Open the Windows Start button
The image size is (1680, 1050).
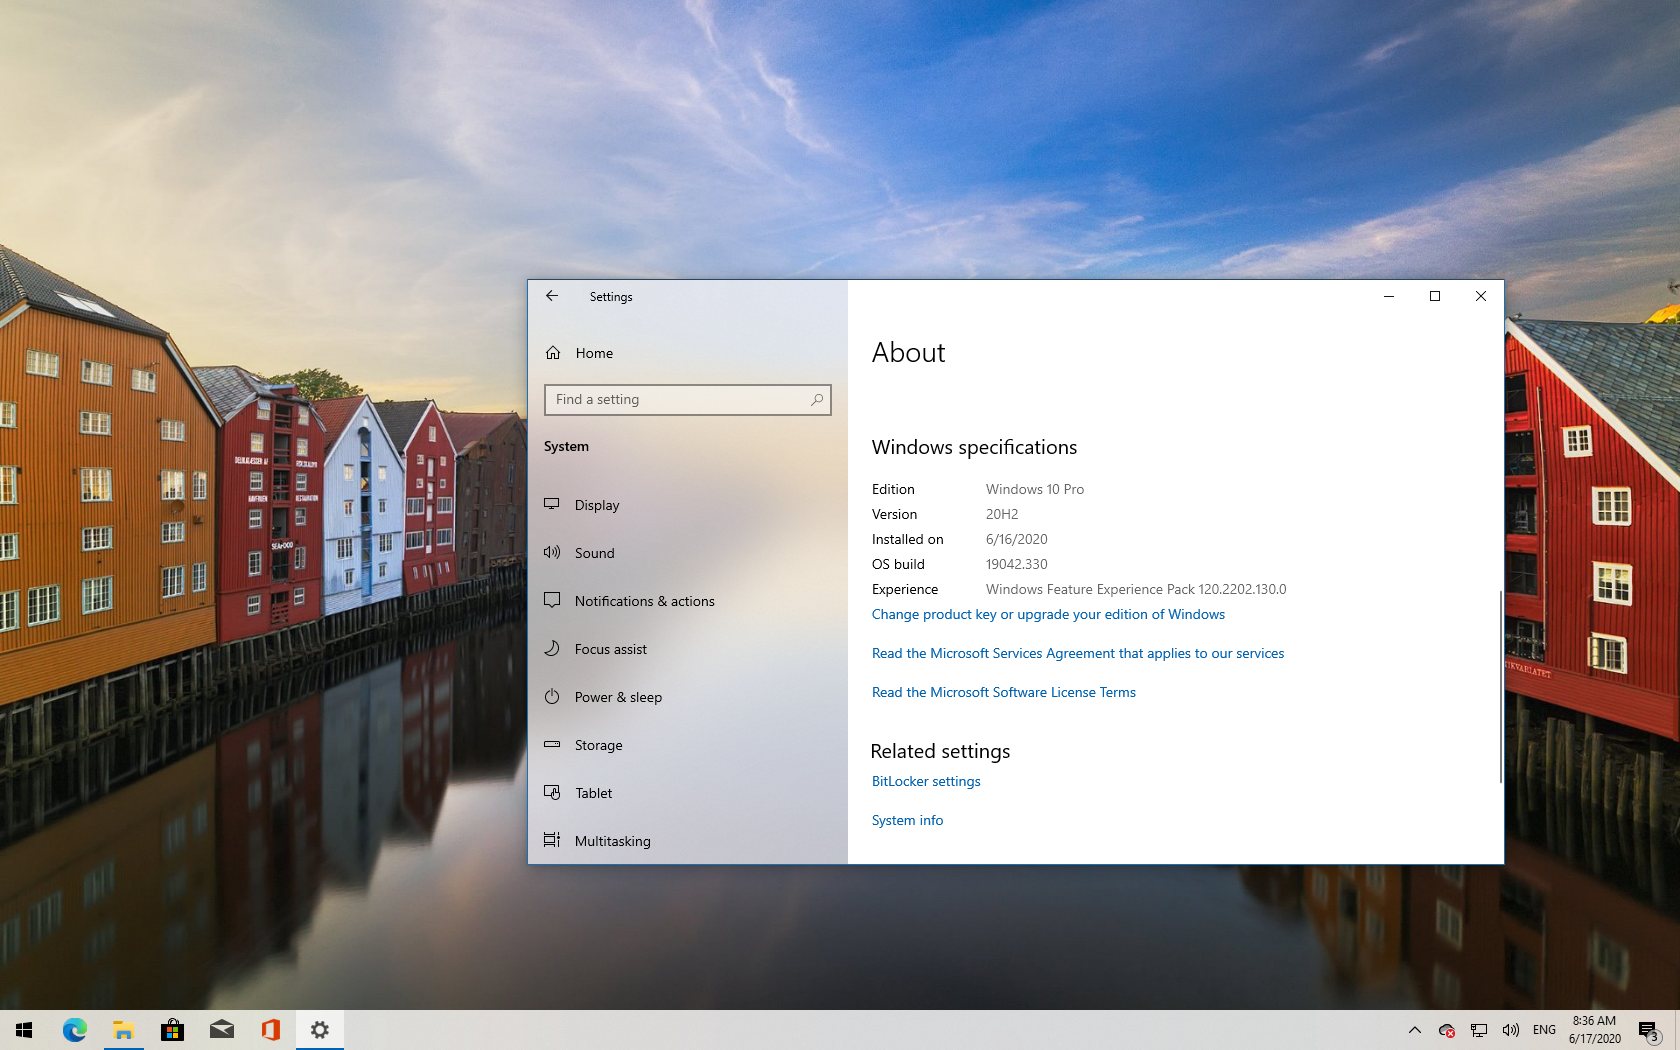[x=24, y=1030]
